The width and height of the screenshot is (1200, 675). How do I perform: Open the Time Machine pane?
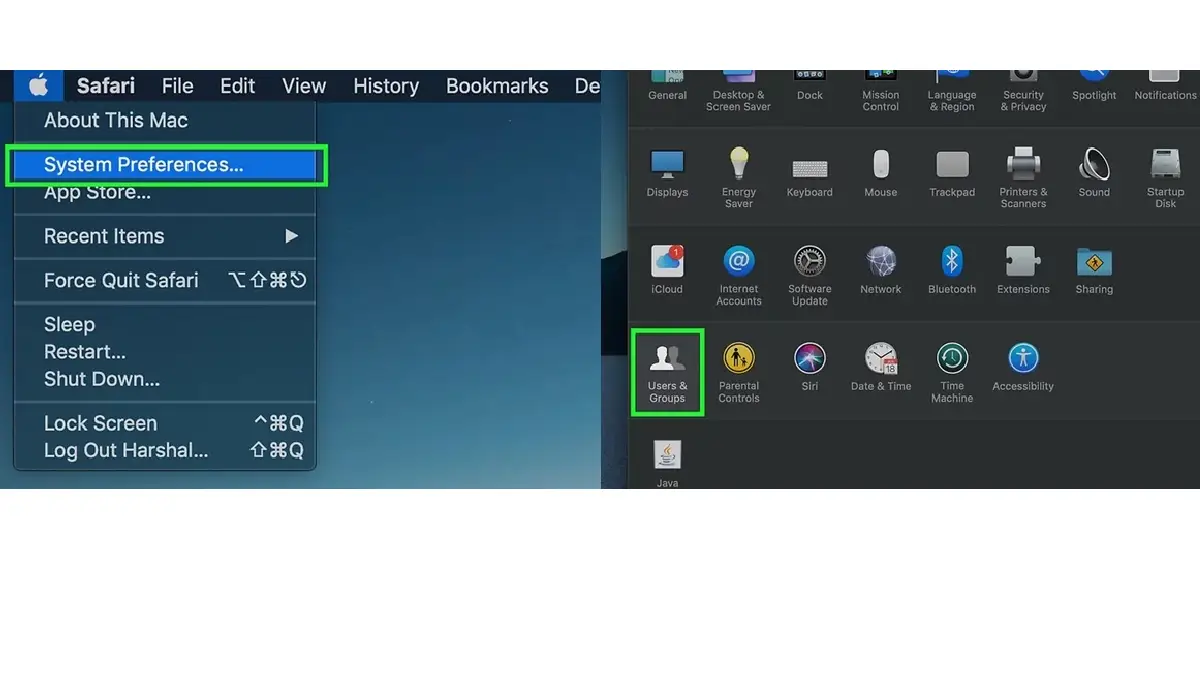click(952, 371)
